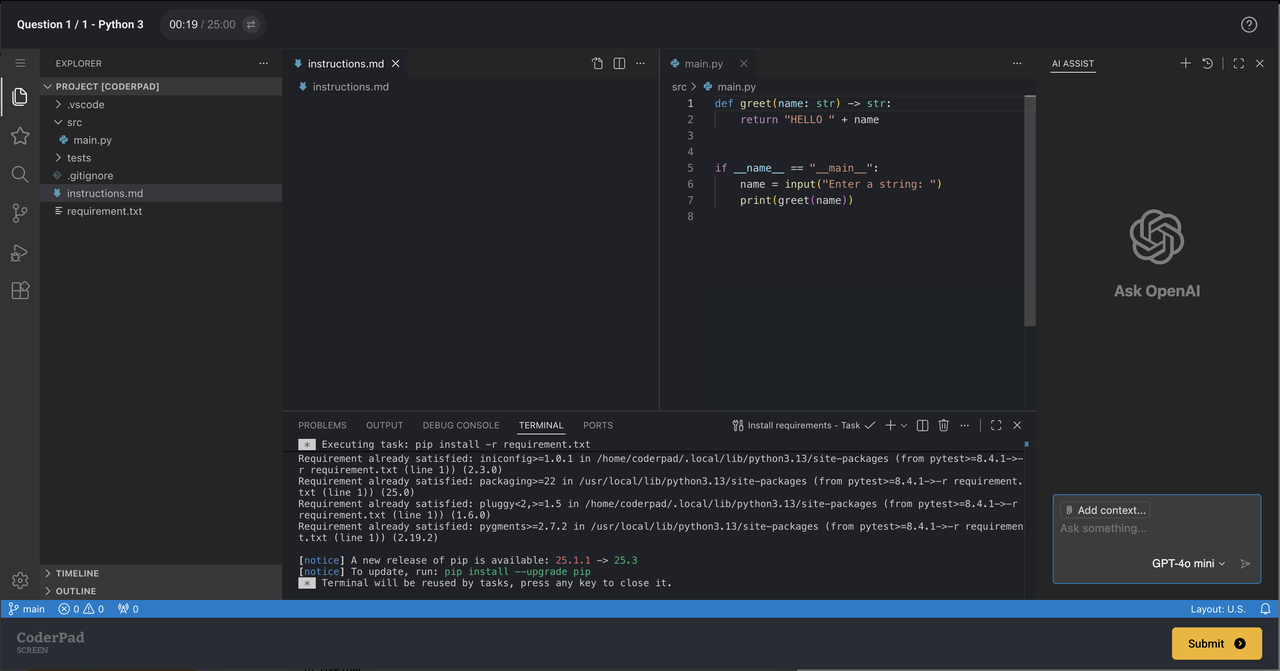Click the Manage gear icon
The width and height of the screenshot is (1280, 671).
pyautogui.click(x=19, y=580)
